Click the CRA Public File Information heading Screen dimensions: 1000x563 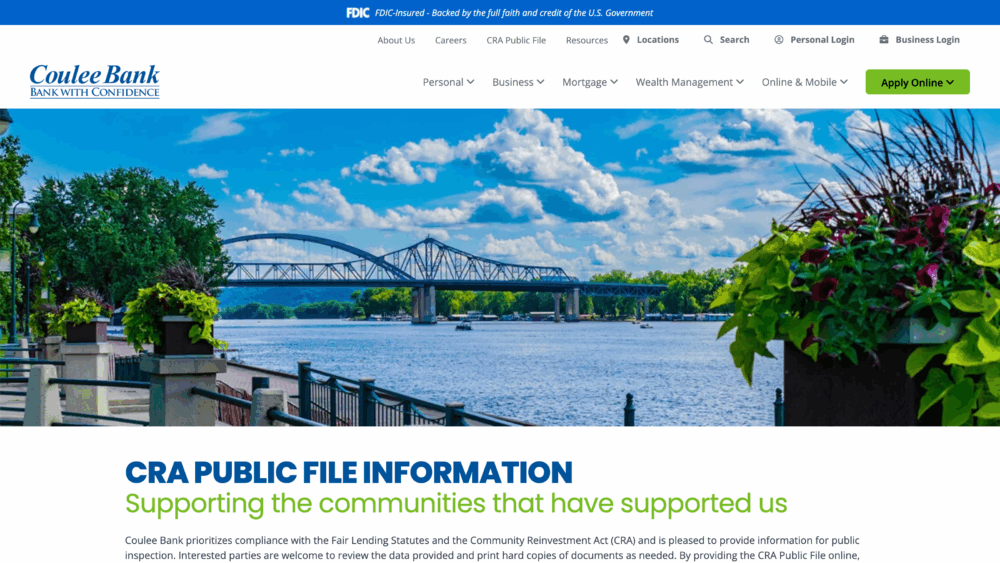[349, 472]
